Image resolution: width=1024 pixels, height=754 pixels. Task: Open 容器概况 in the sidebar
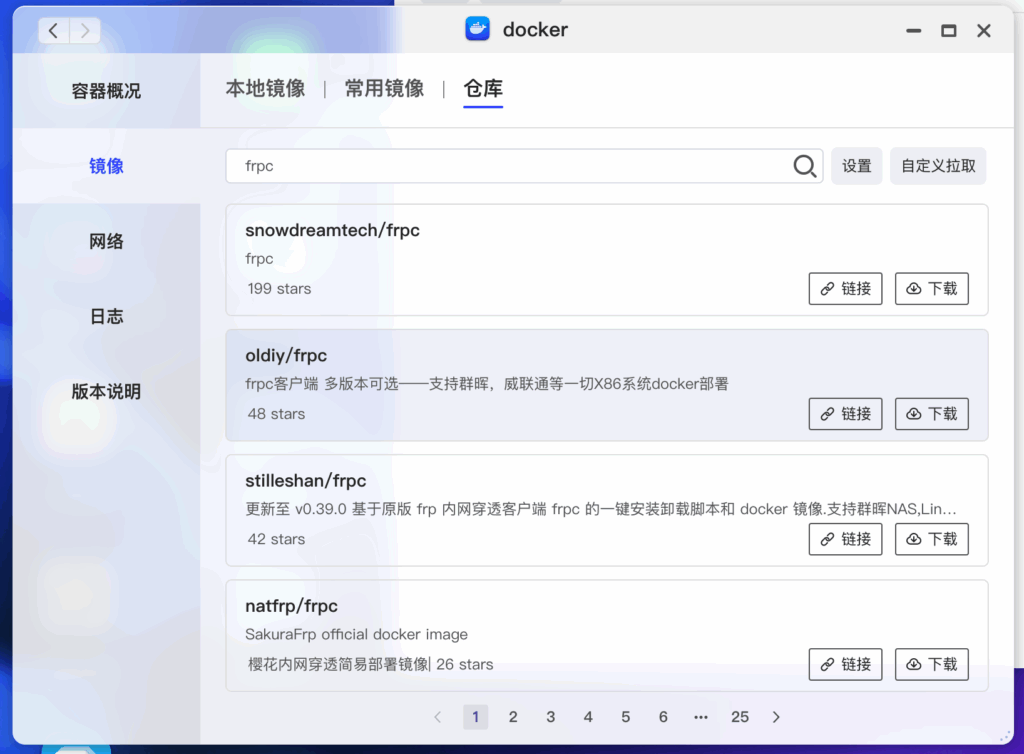tap(106, 89)
